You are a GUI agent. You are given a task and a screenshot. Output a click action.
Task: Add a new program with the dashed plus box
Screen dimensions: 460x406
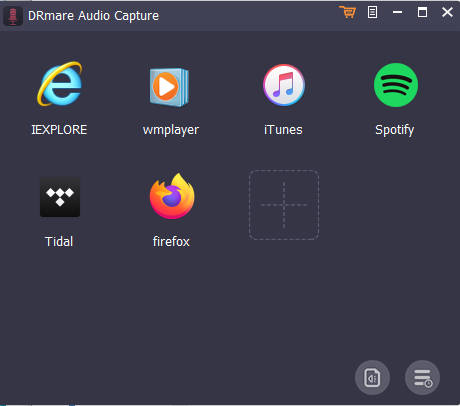pos(284,205)
